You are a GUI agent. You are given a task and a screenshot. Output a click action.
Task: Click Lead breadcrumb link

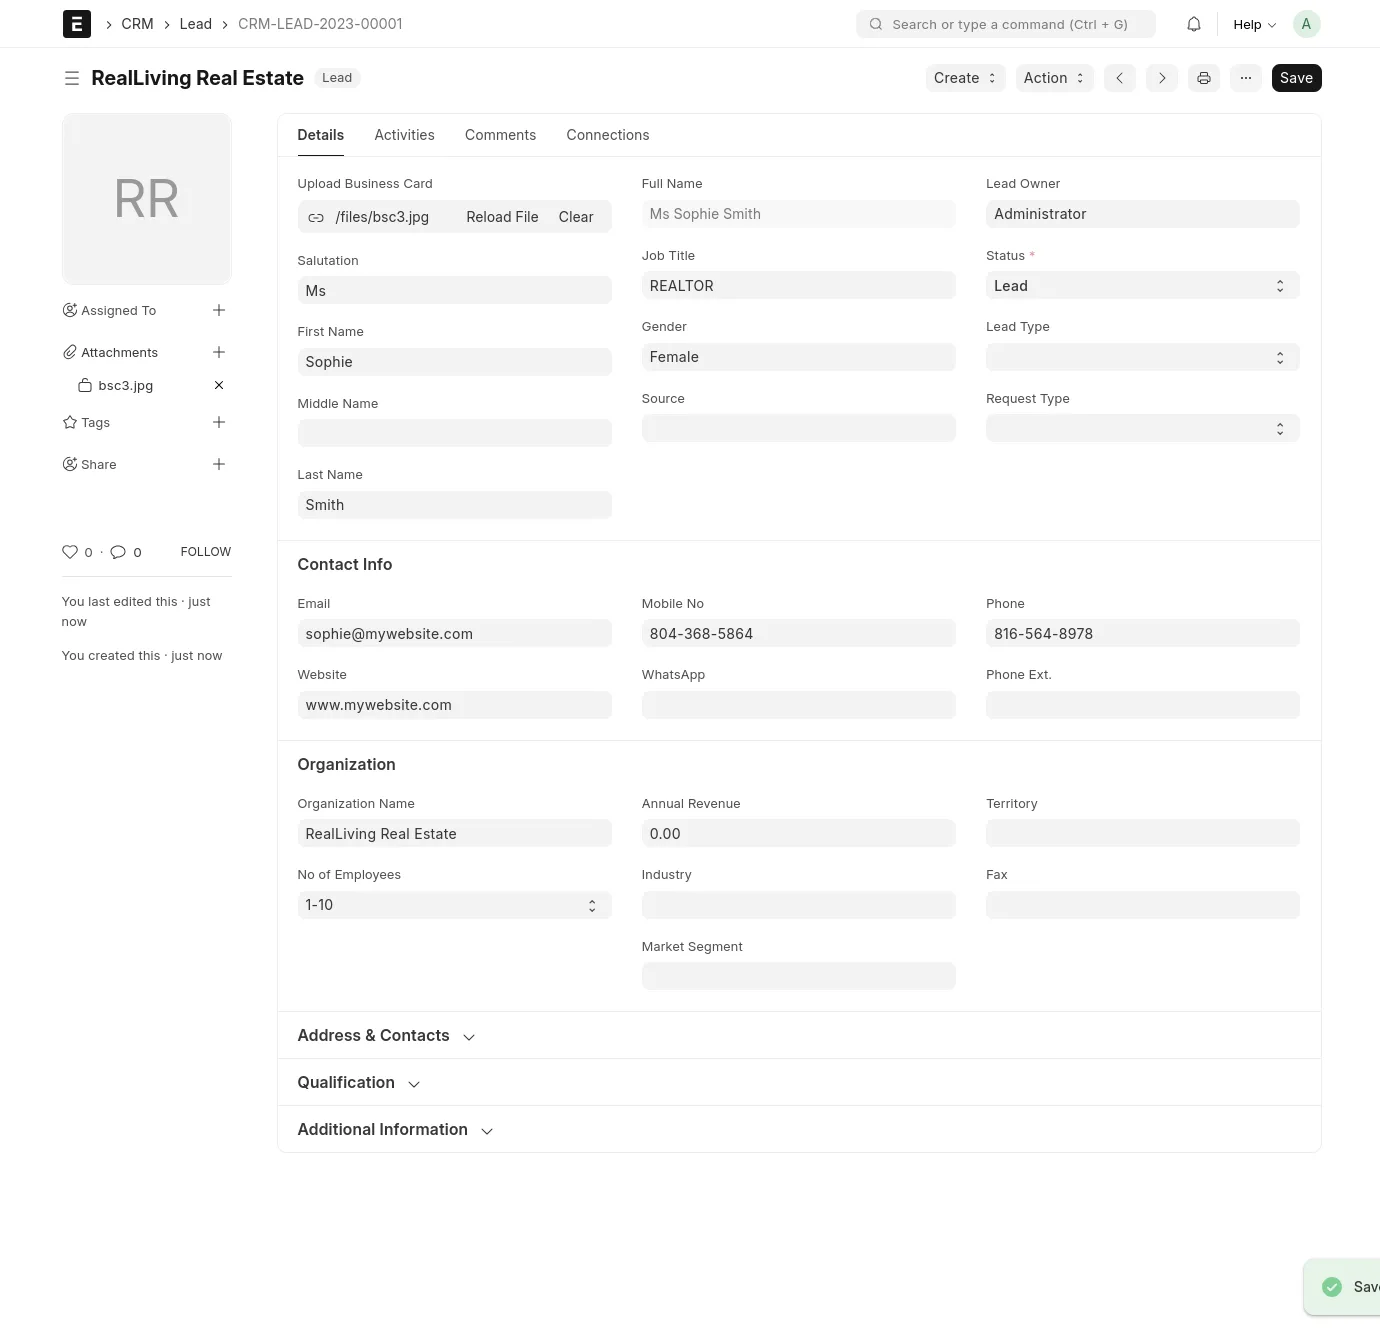(x=196, y=24)
